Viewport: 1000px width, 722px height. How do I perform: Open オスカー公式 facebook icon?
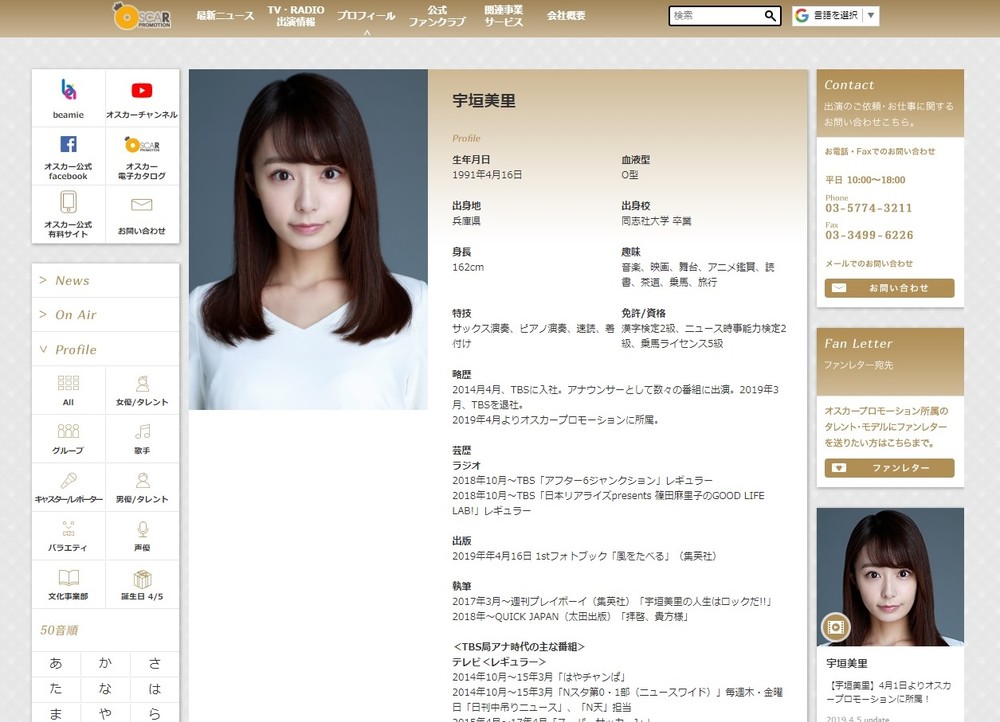68,146
